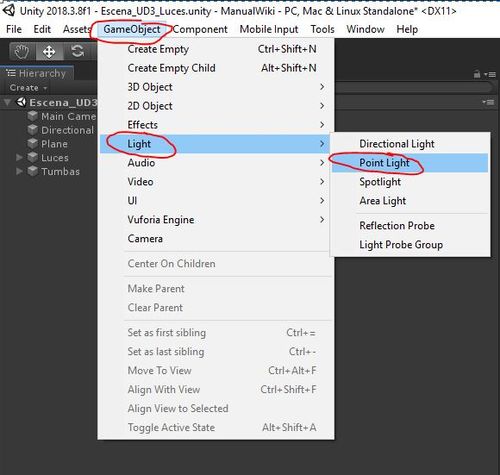Viewport: 500px width, 475px height.
Task: Choose Reflection Probe in submenu
Action: click(410, 226)
